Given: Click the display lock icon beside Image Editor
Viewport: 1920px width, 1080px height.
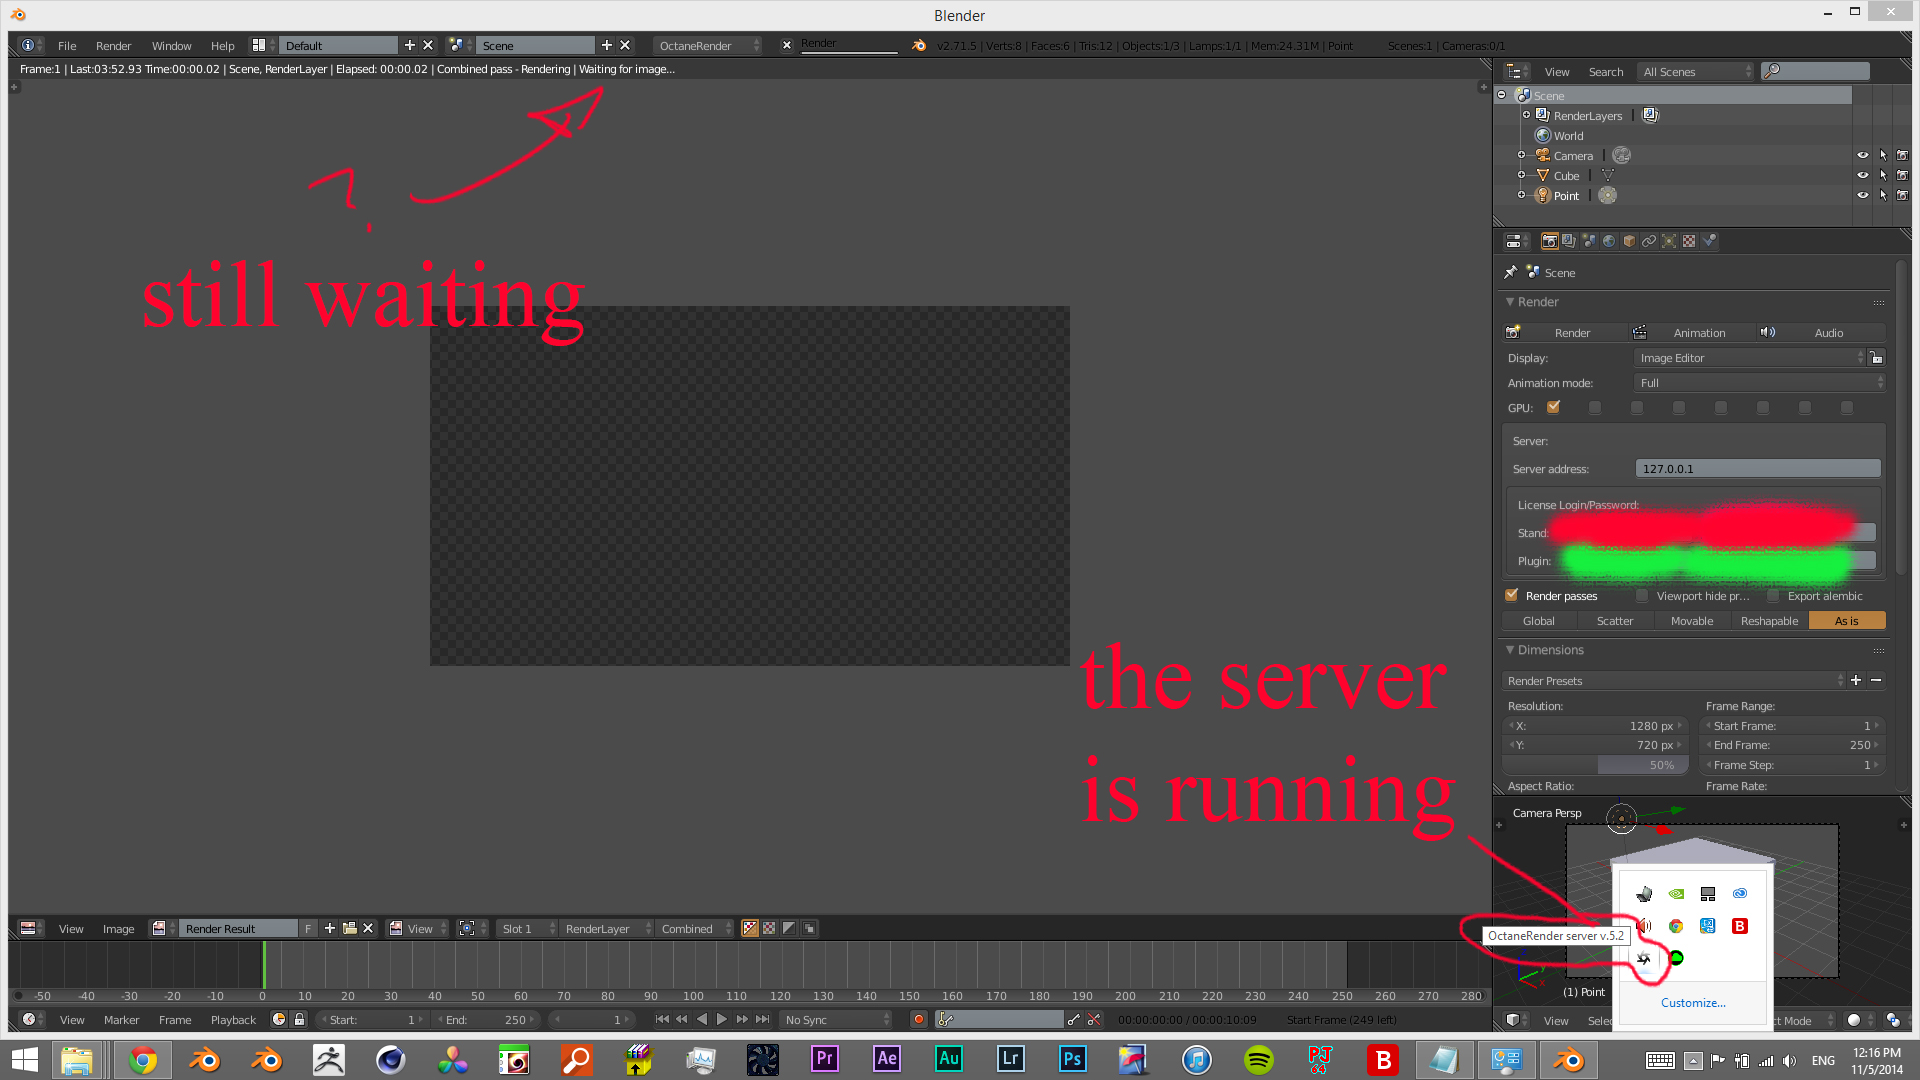Looking at the screenshot, I should pos(1876,358).
